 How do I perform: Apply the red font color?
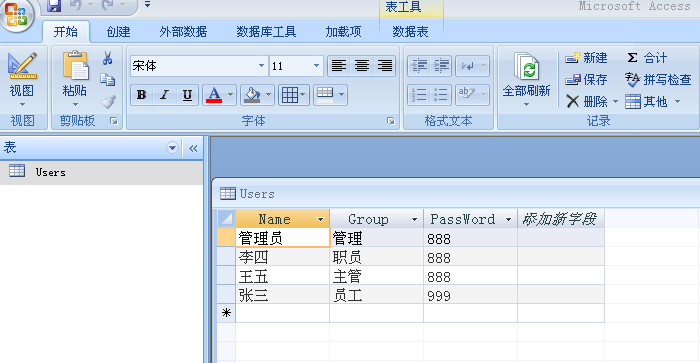214,95
